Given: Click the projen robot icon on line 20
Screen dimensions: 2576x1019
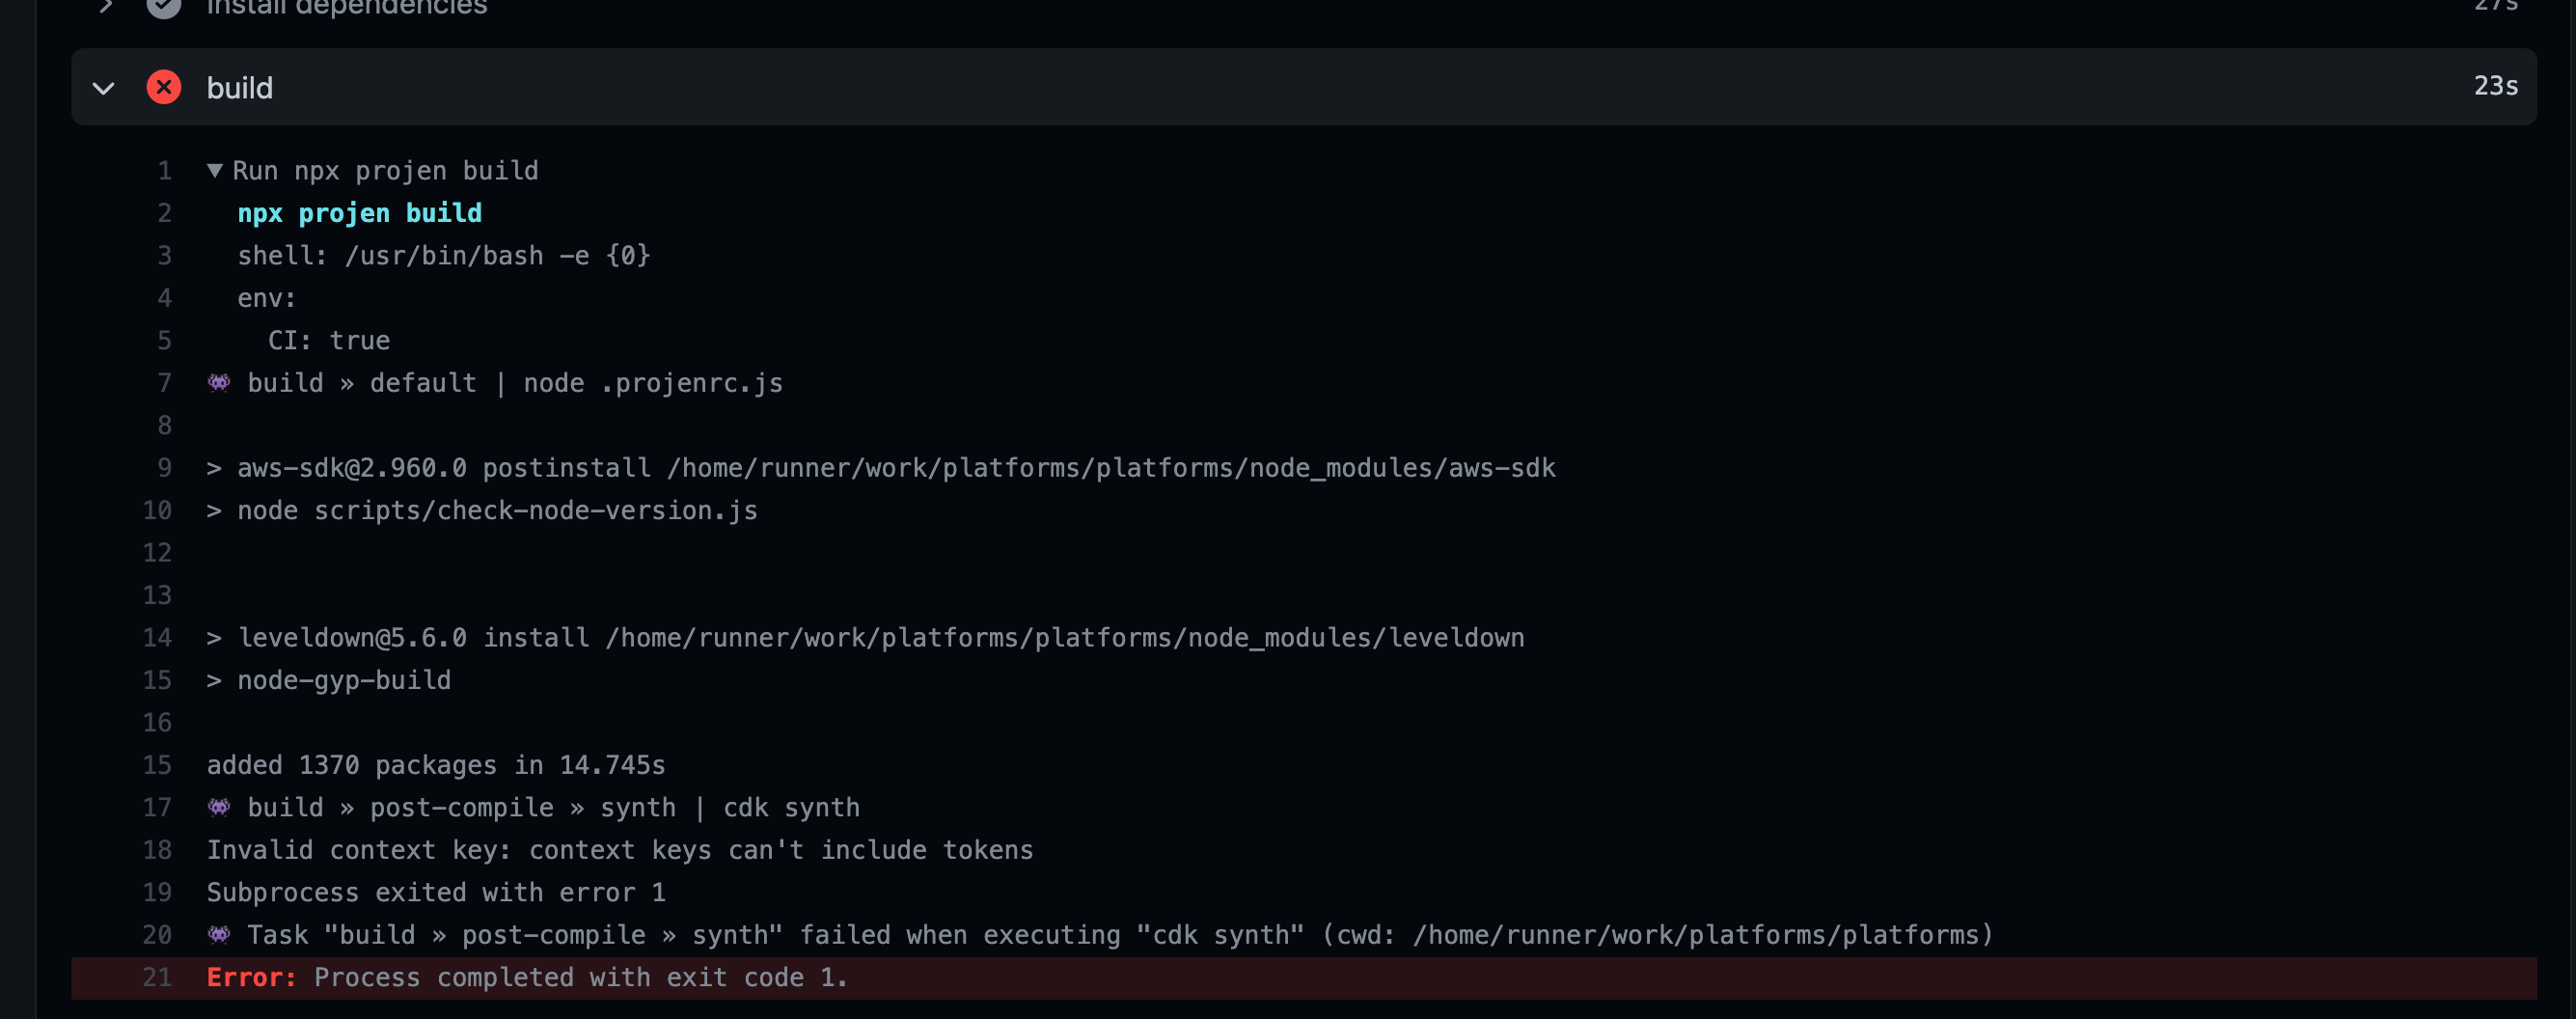Looking at the screenshot, I should click(x=216, y=934).
